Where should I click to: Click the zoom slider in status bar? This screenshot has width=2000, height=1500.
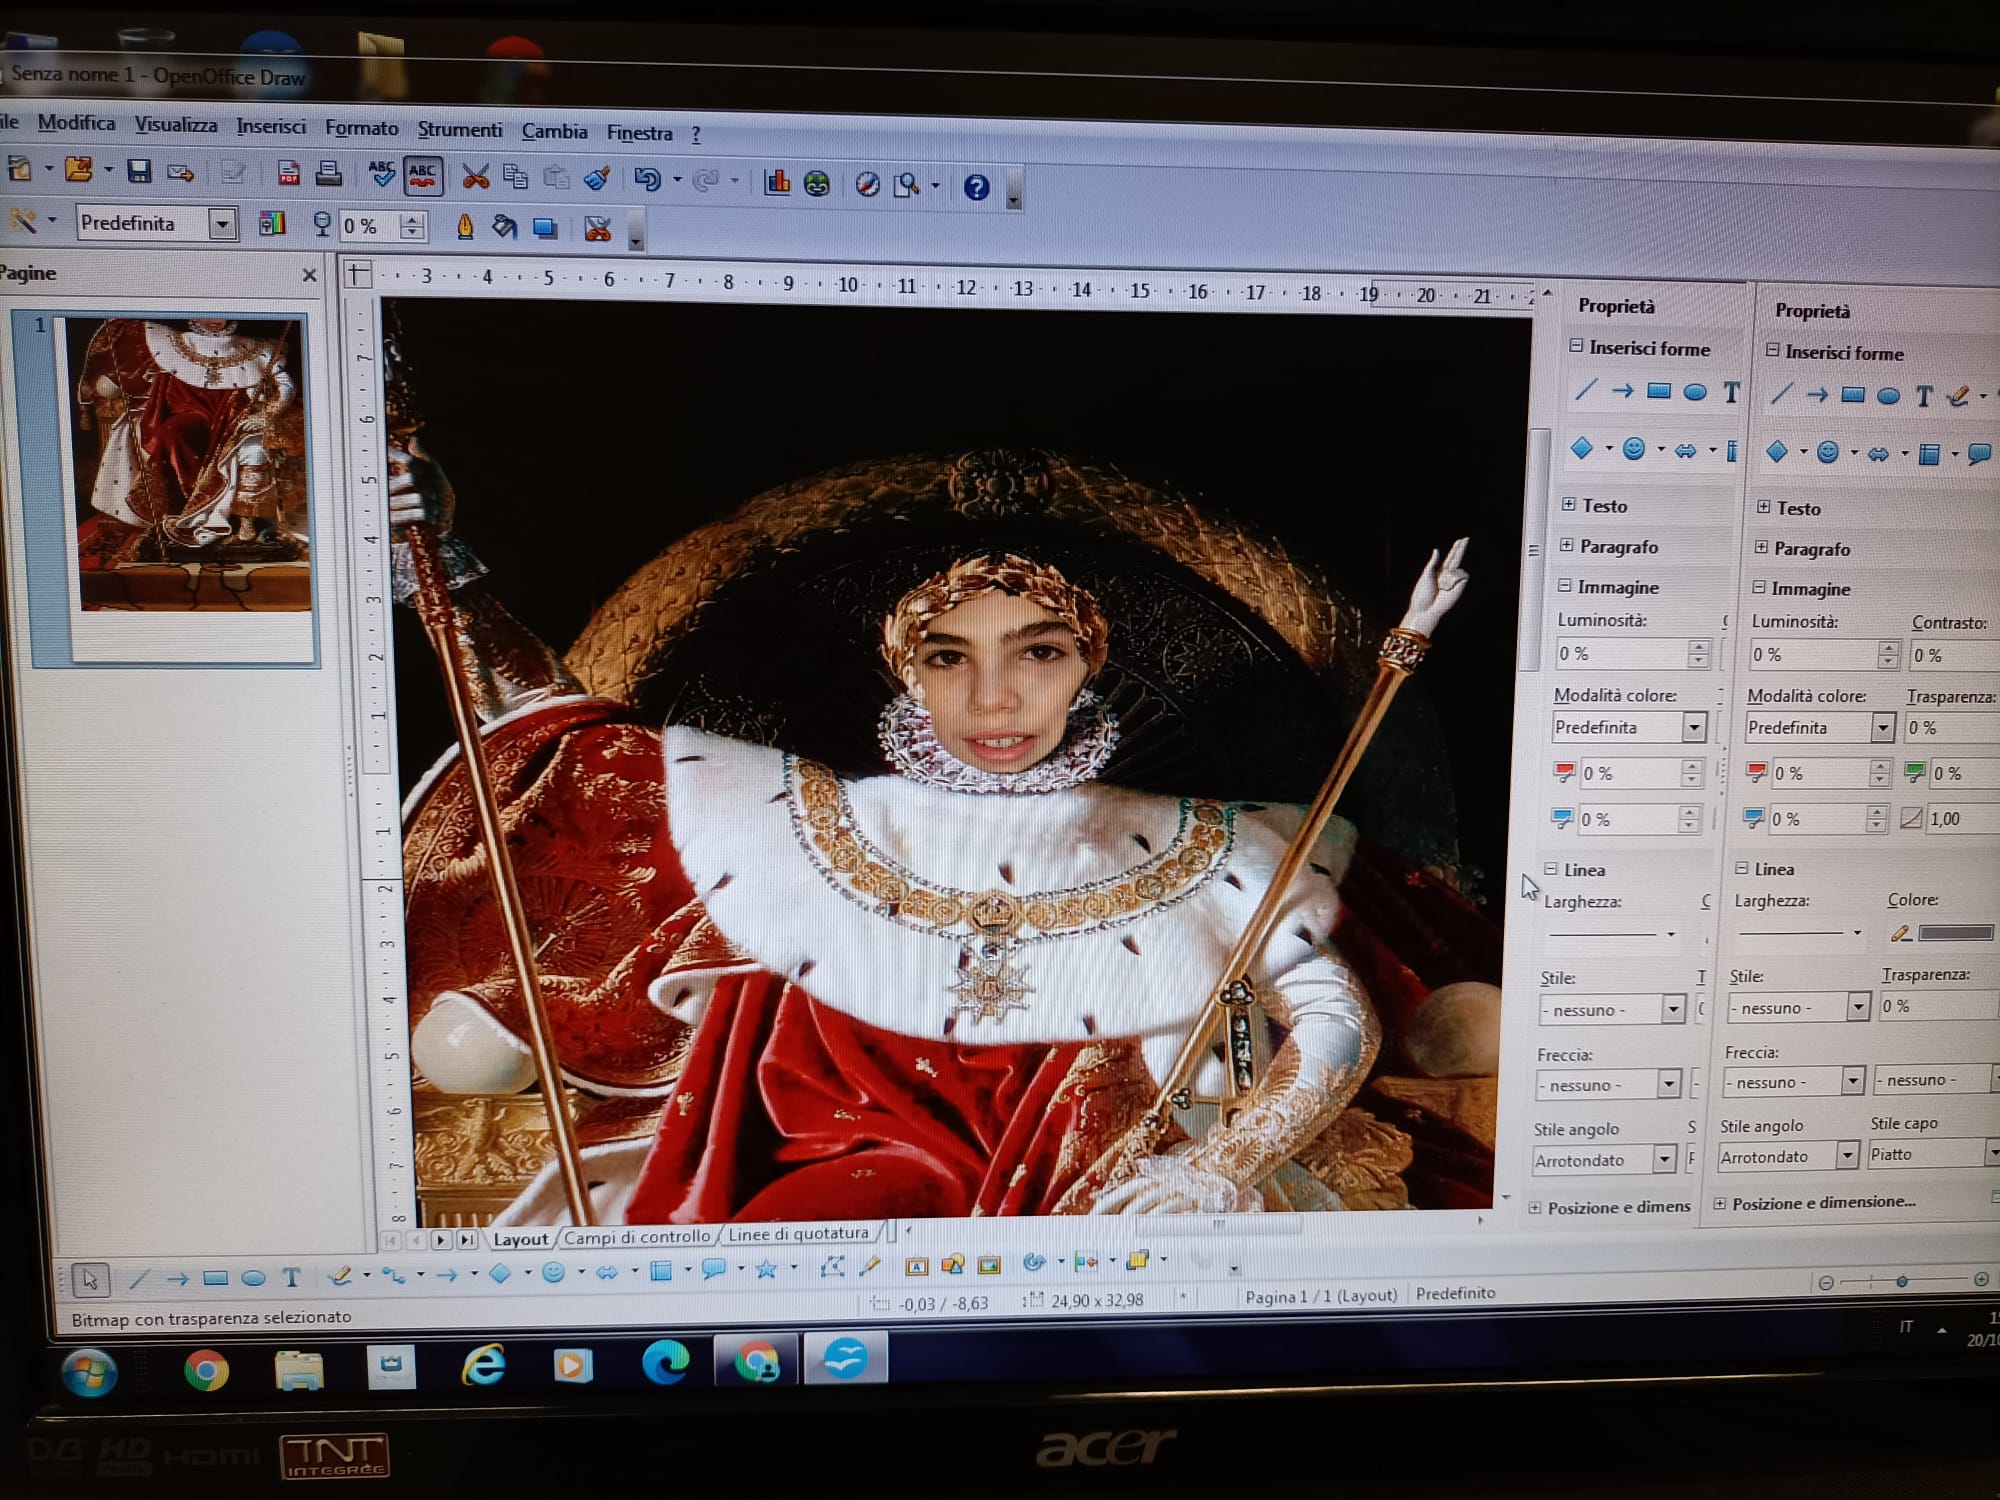pyautogui.click(x=1901, y=1281)
